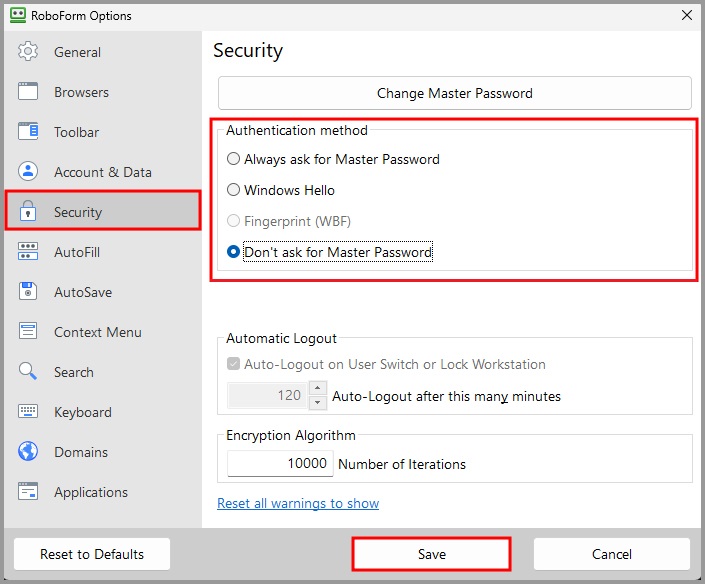Click the RoboForm logo in title bar
The image size is (705, 584).
(18, 15)
